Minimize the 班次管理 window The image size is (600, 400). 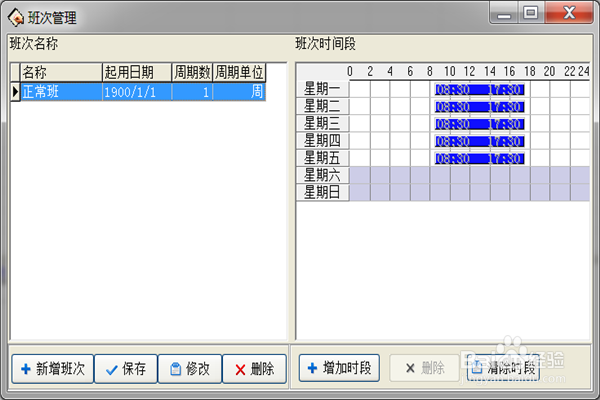pyautogui.click(x=504, y=13)
